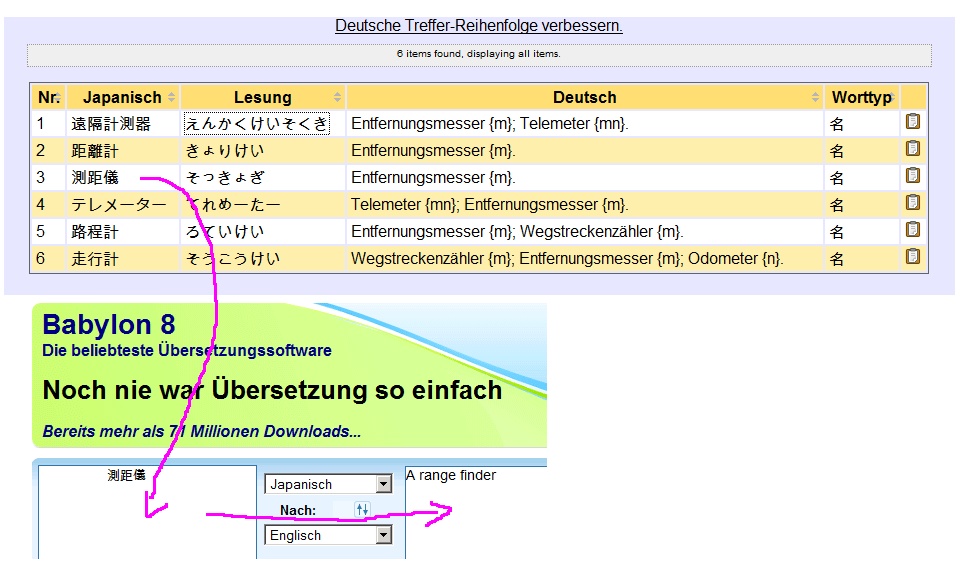Sort table by Nr. column

pos(49,97)
